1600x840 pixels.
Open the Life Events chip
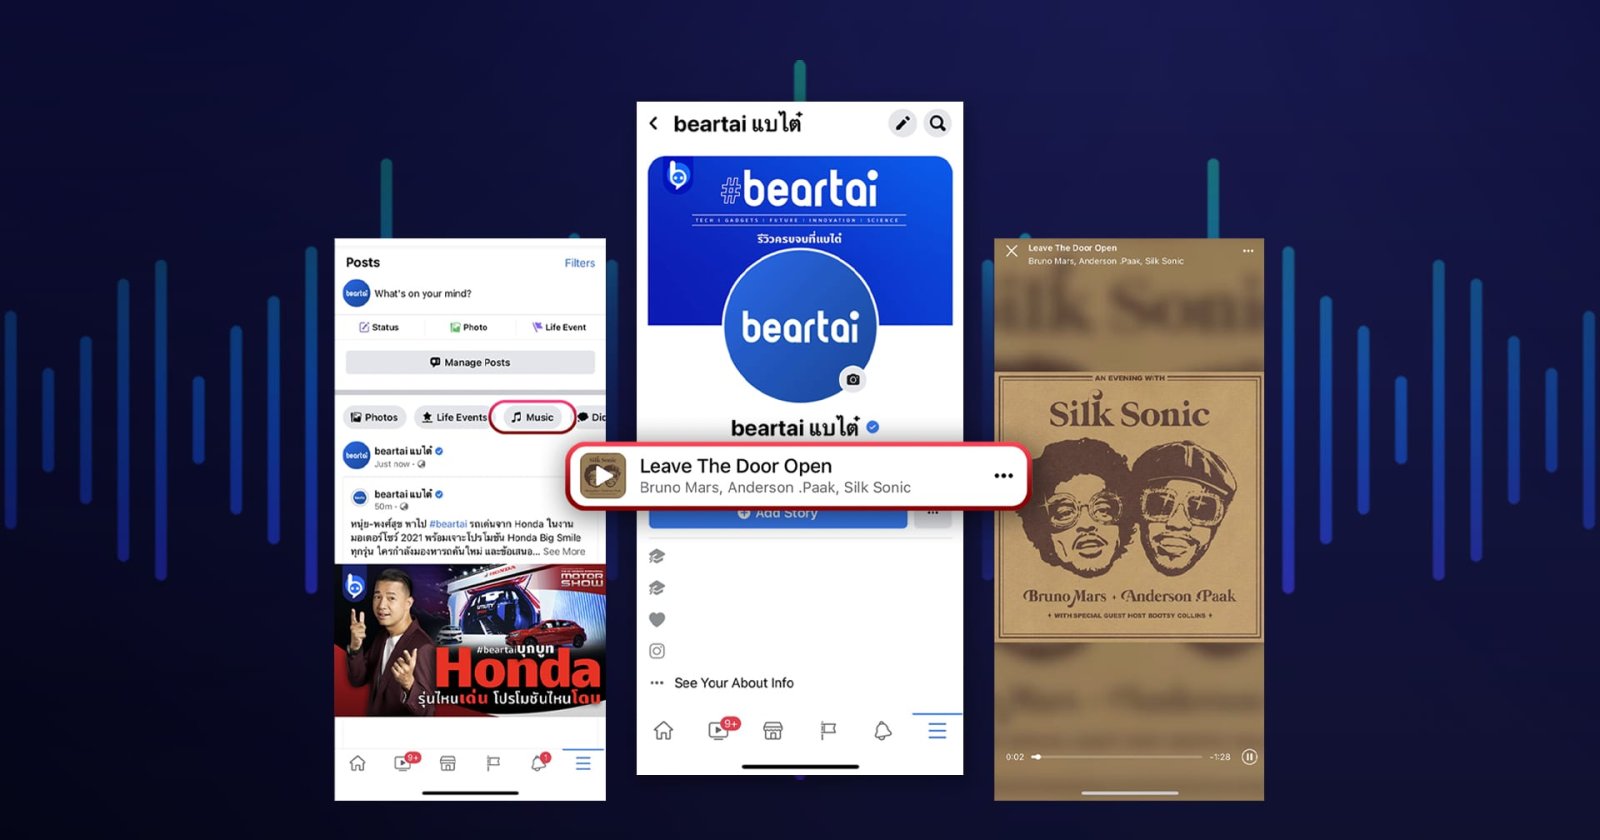(x=454, y=417)
